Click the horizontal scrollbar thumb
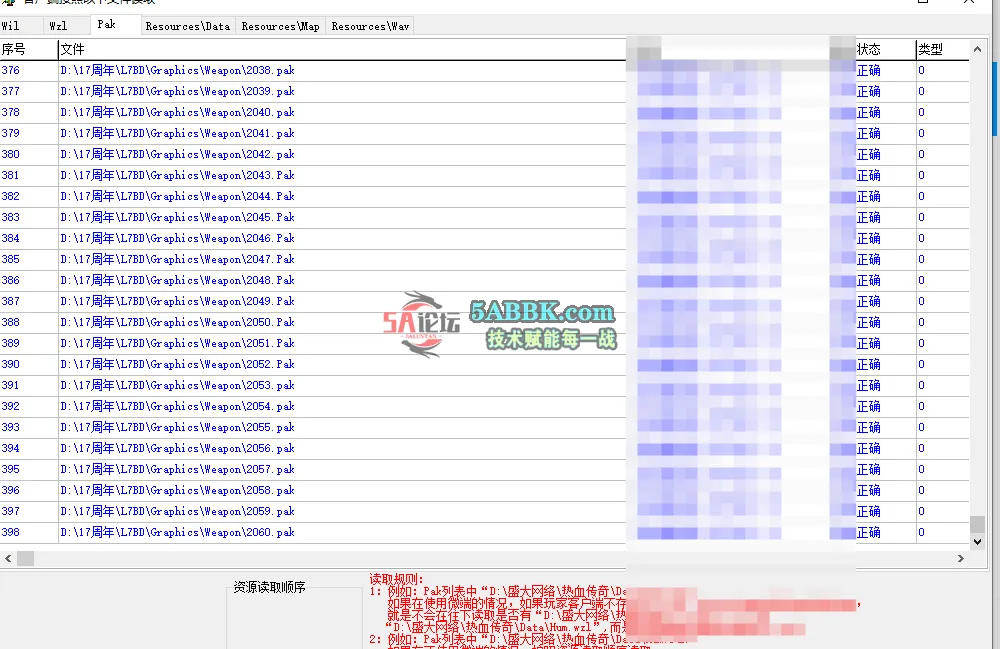The height and width of the screenshot is (649, 1000). (x=26, y=558)
